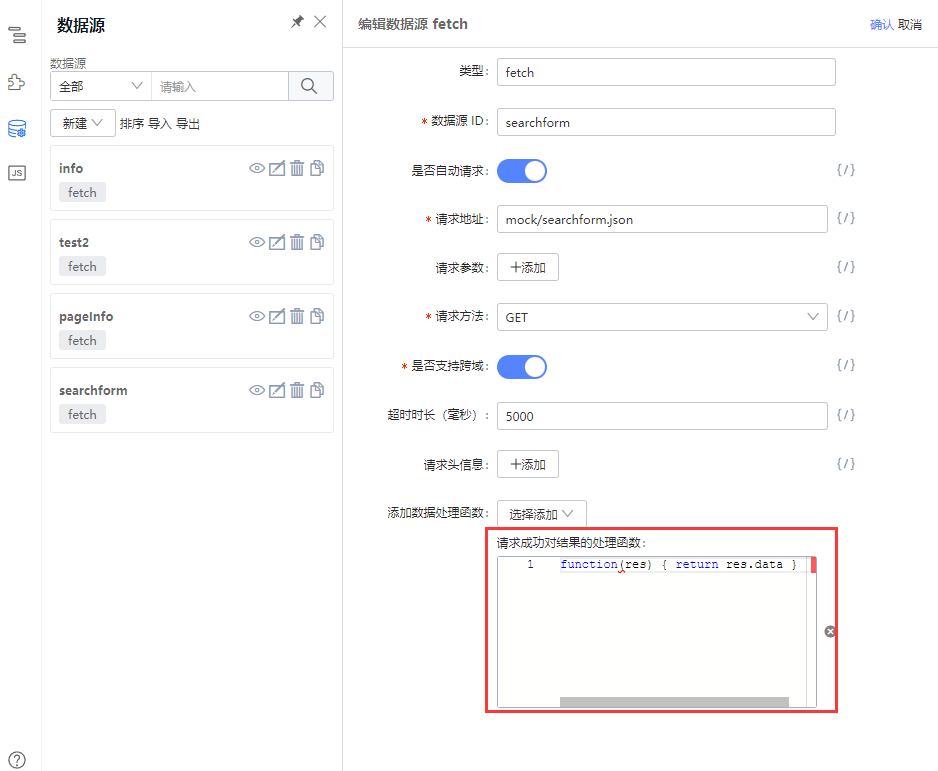
Task: Add a request parameter with +添加
Action: coord(528,267)
